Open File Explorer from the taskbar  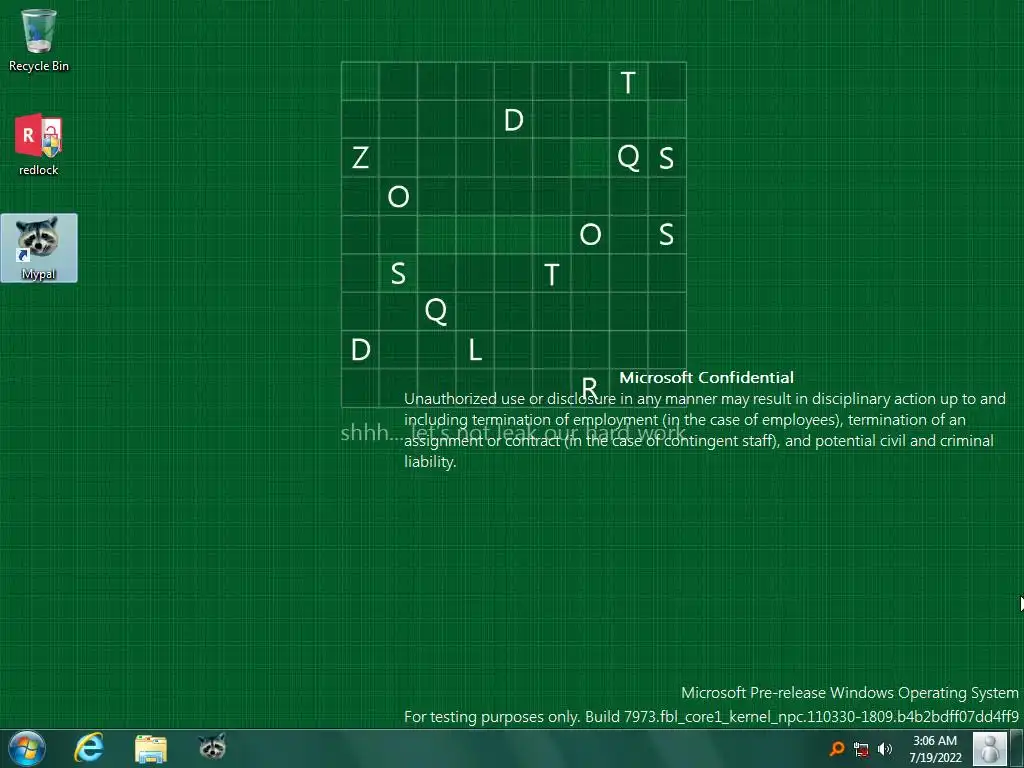click(151, 748)
